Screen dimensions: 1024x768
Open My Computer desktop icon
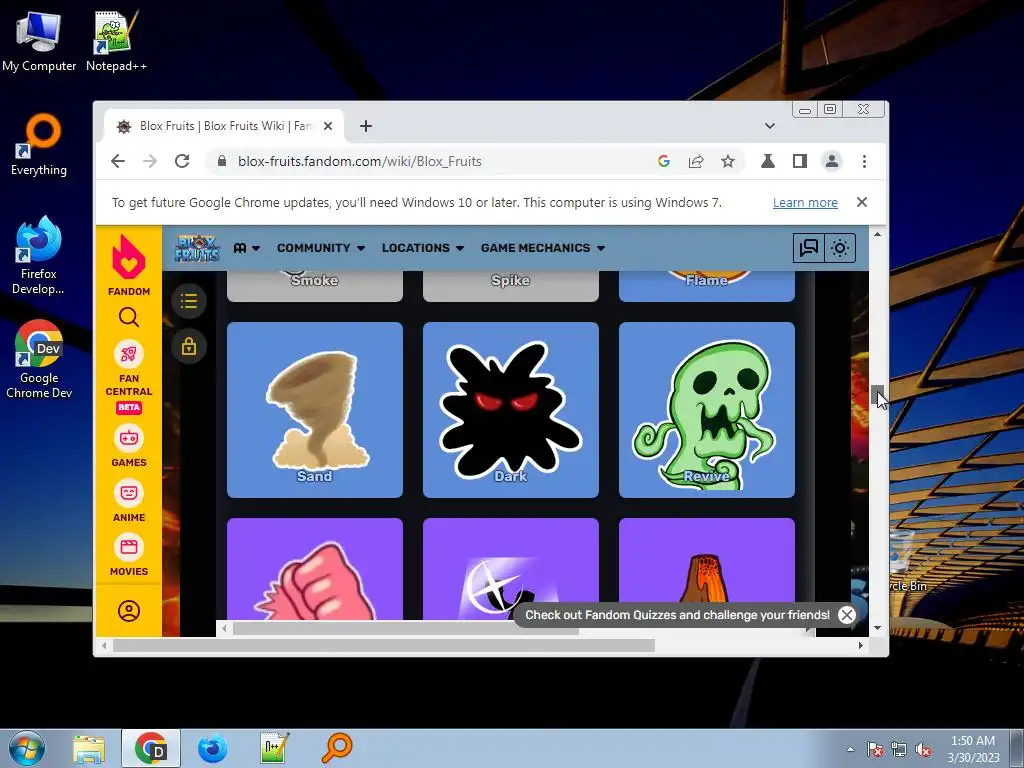[x=39, y=41]
